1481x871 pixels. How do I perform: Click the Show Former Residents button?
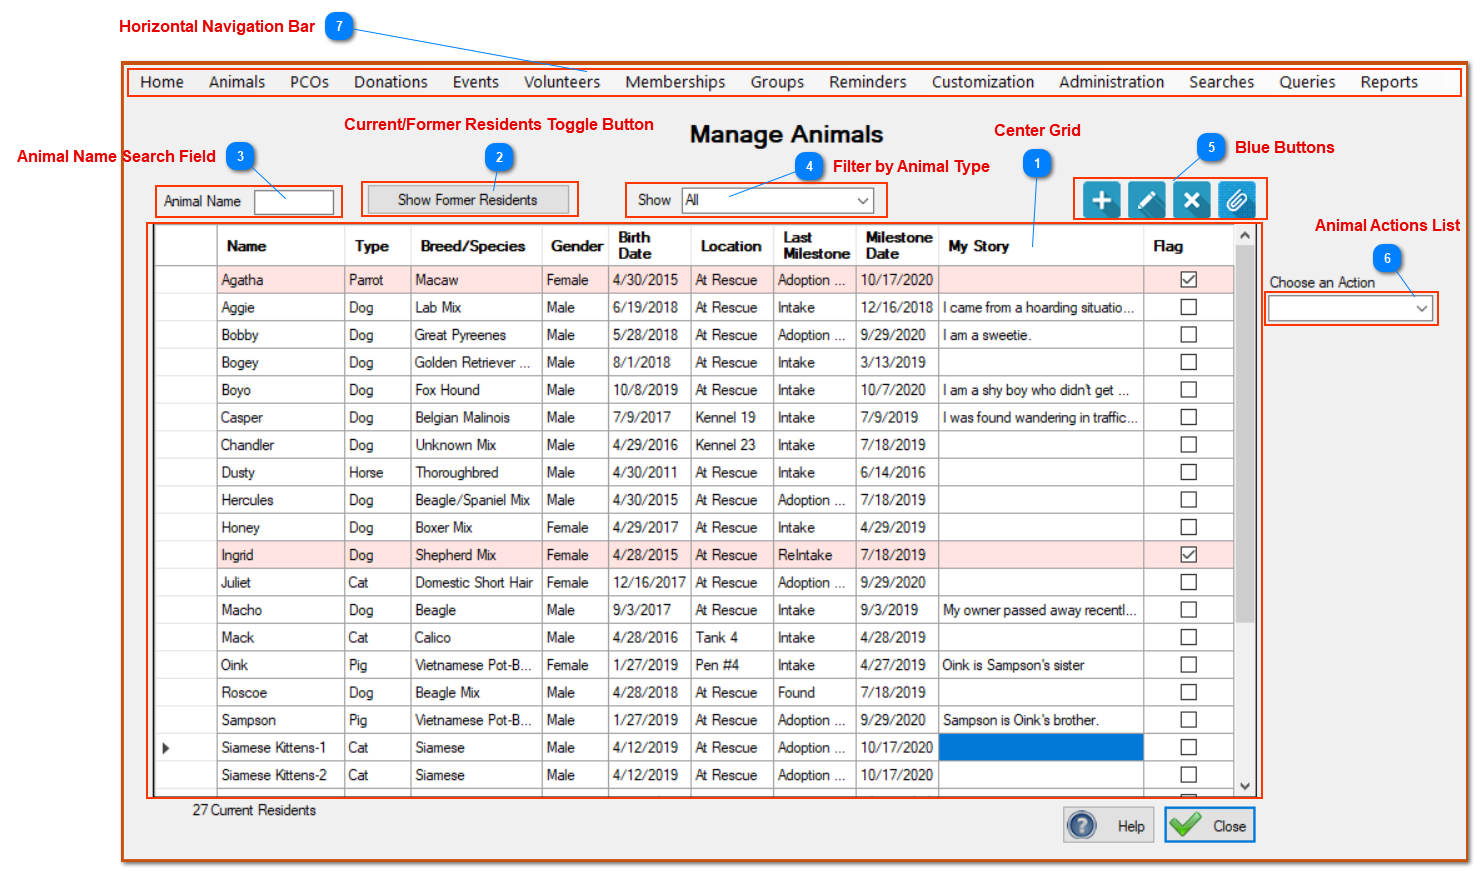(468, 200)
